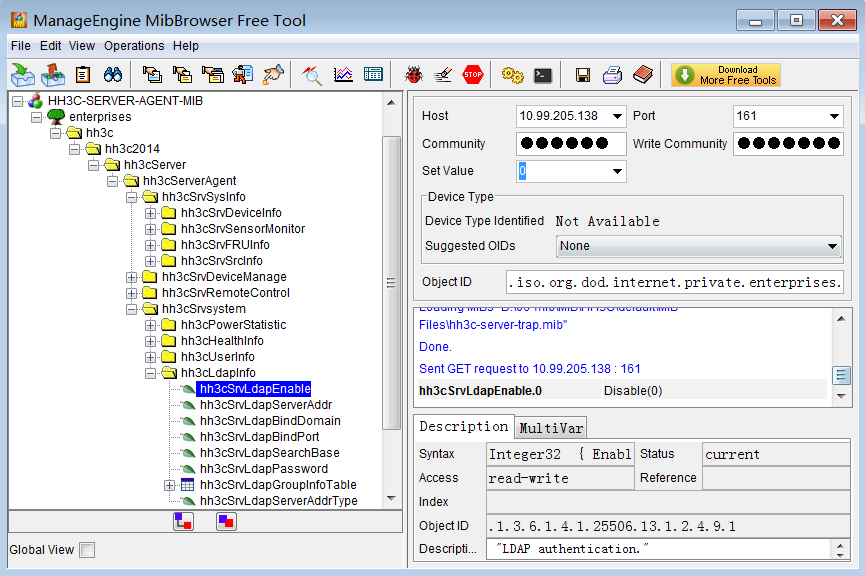Click the ladybug debug icon
The height and width of the screenshot is (576, 865).
(414, 74)
